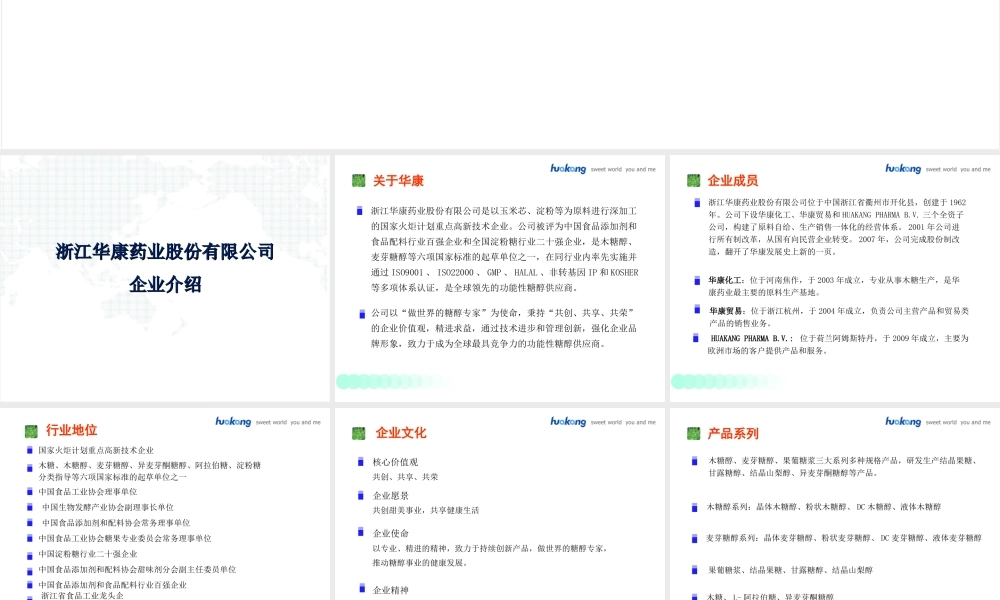This screenshot has width=1000, height=600.
Task: Click the heading 行业地位
Action: 71,432
